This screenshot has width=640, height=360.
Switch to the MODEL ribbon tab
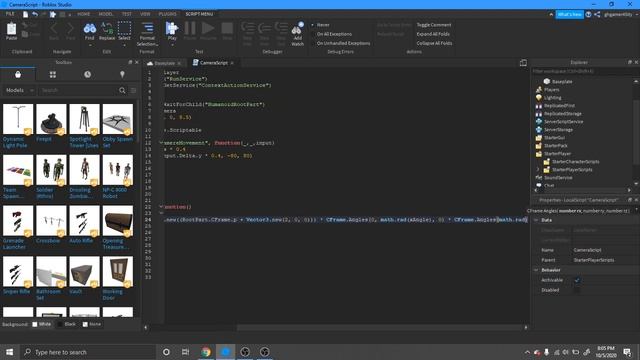105,14
